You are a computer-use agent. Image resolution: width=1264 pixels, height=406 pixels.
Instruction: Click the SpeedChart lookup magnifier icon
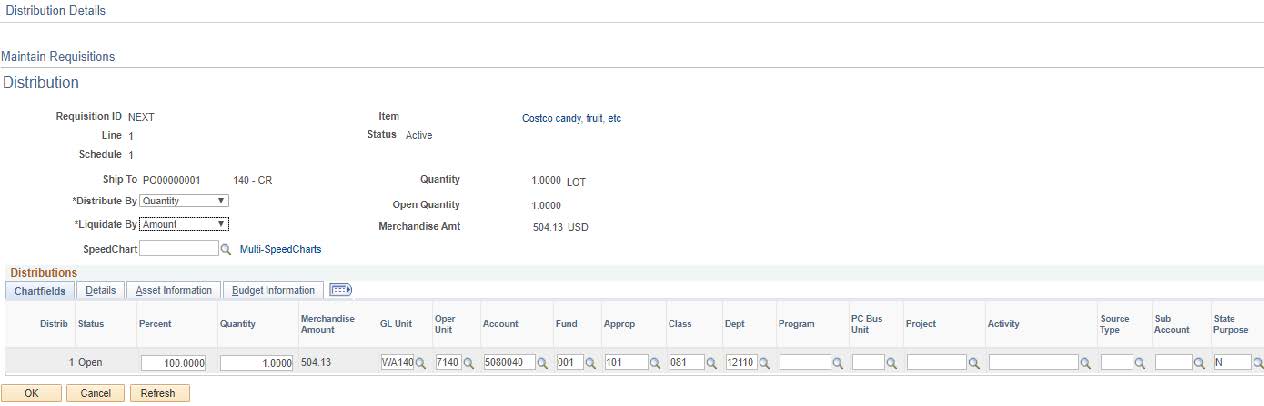pos(226,249)
